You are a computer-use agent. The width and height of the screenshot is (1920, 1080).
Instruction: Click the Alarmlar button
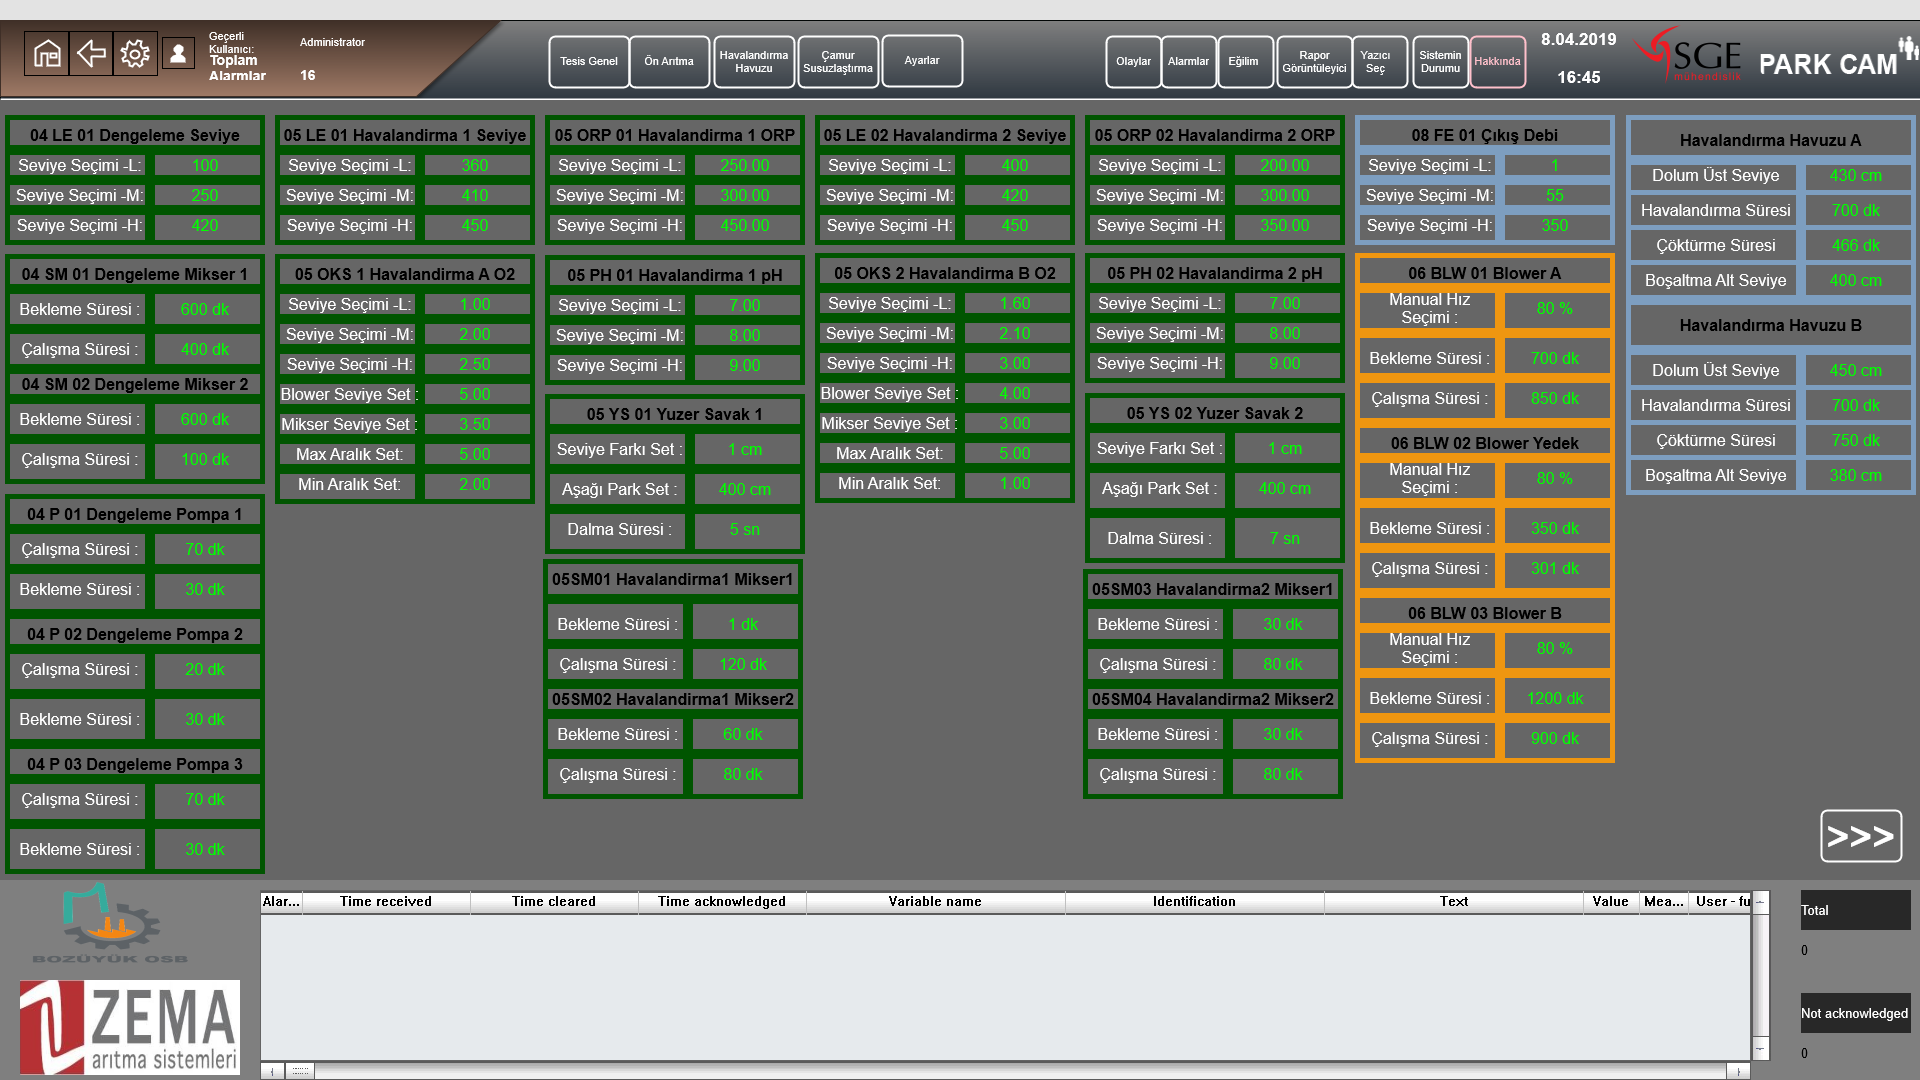1188,62
